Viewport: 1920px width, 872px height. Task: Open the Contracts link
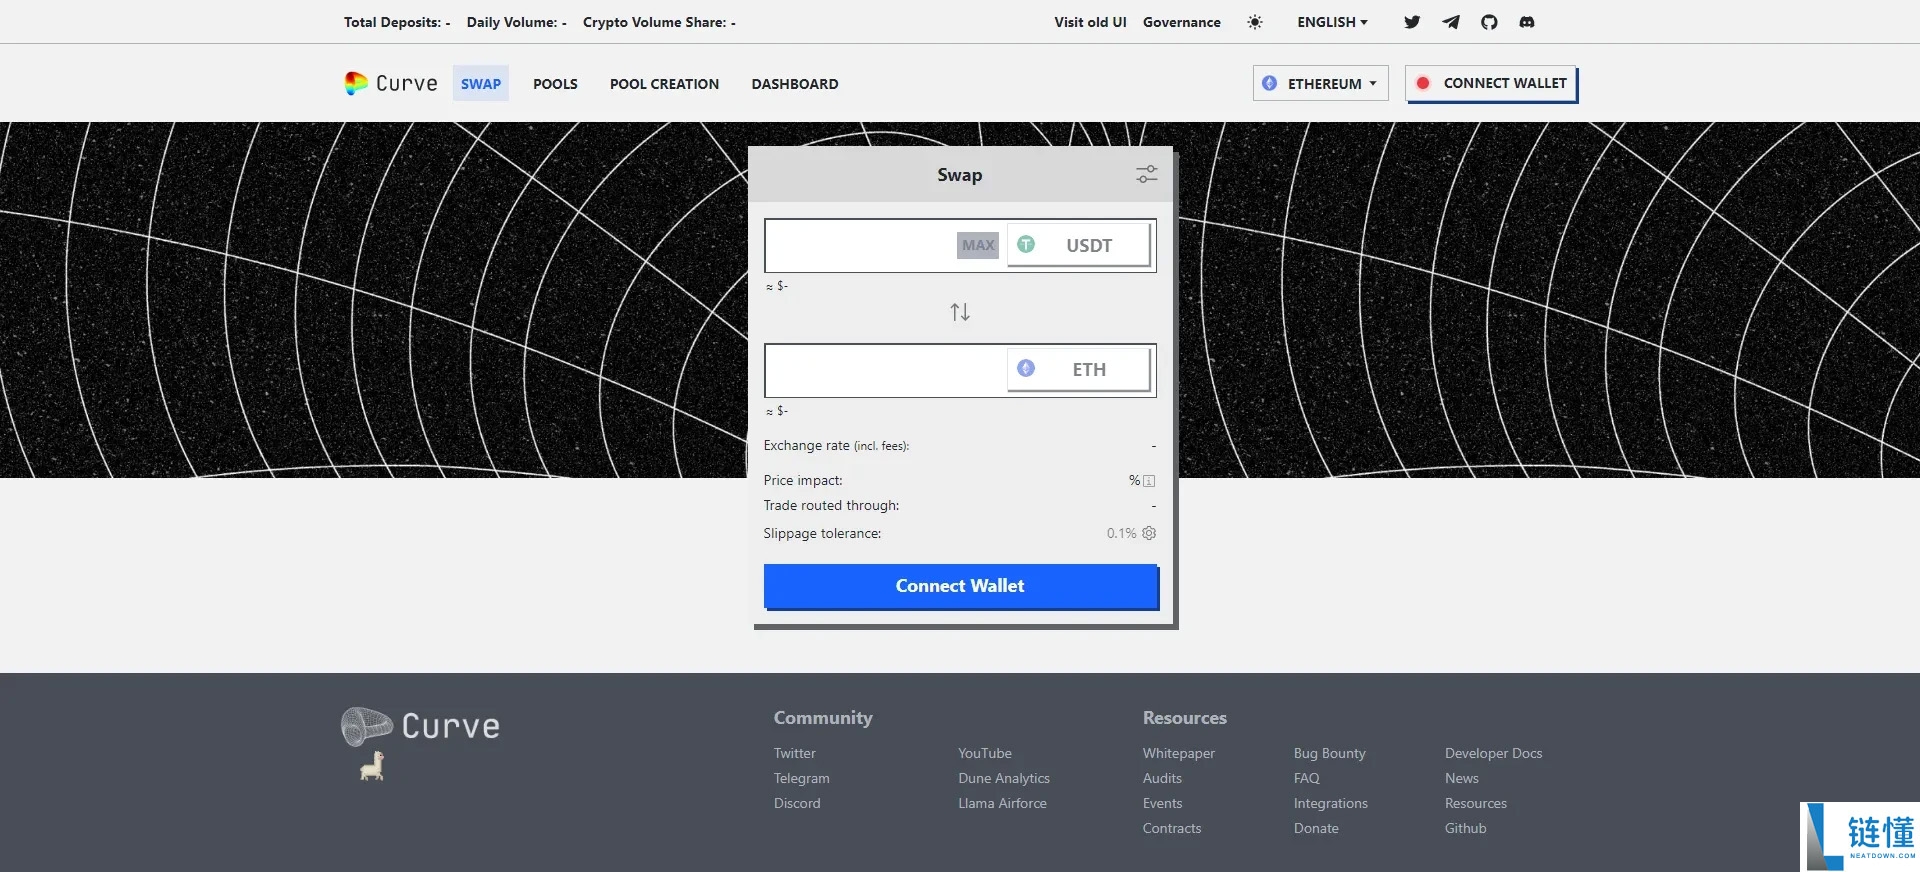pos(1172,828)
